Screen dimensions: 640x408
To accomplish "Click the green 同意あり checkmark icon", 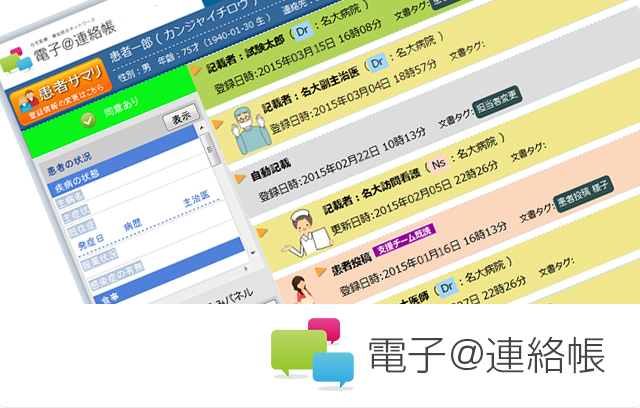I will 88,120.
